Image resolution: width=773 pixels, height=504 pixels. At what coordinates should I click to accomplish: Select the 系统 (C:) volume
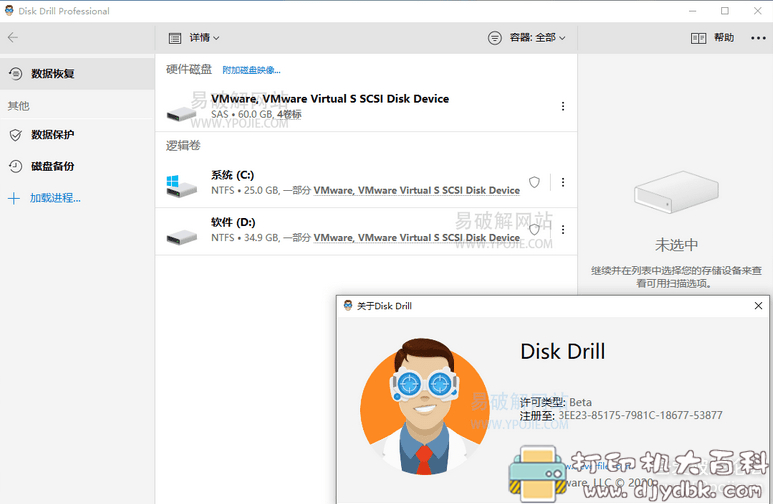(x=366, y=182)
